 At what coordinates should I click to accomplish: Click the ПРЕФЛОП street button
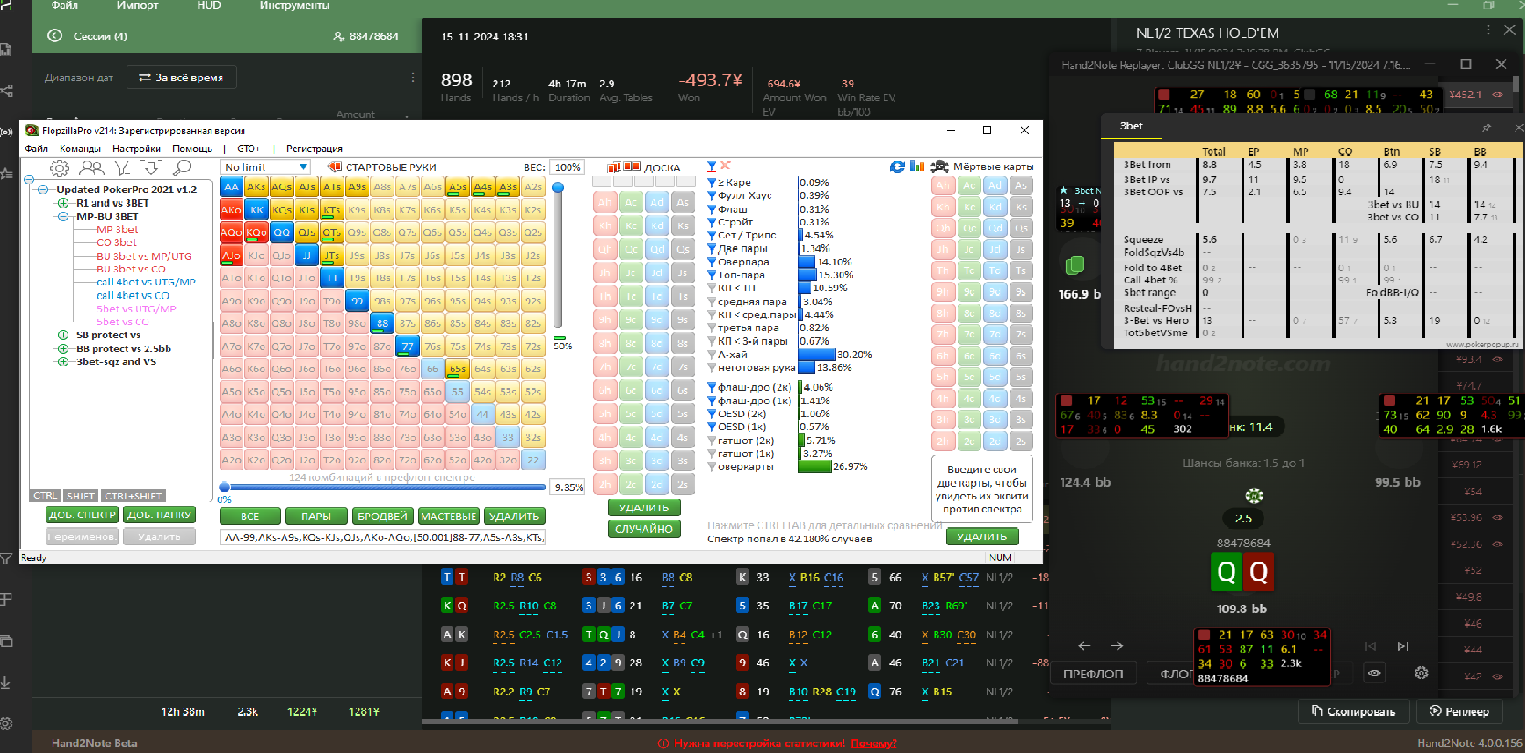(1094, 673)
